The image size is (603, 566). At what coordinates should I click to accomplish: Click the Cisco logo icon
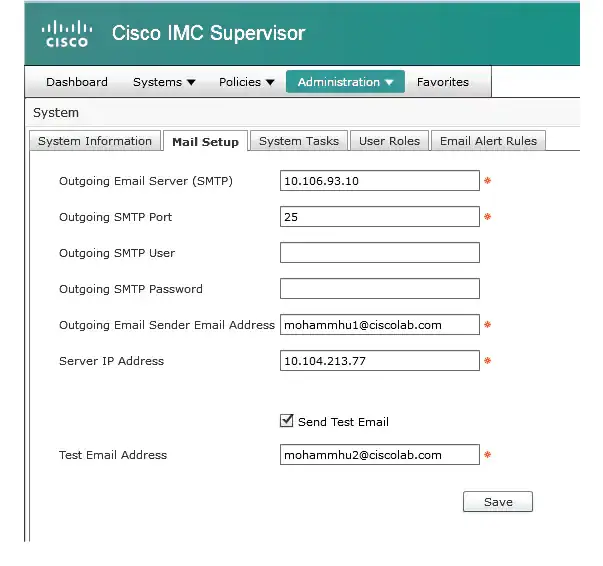(x=67, y=34)
